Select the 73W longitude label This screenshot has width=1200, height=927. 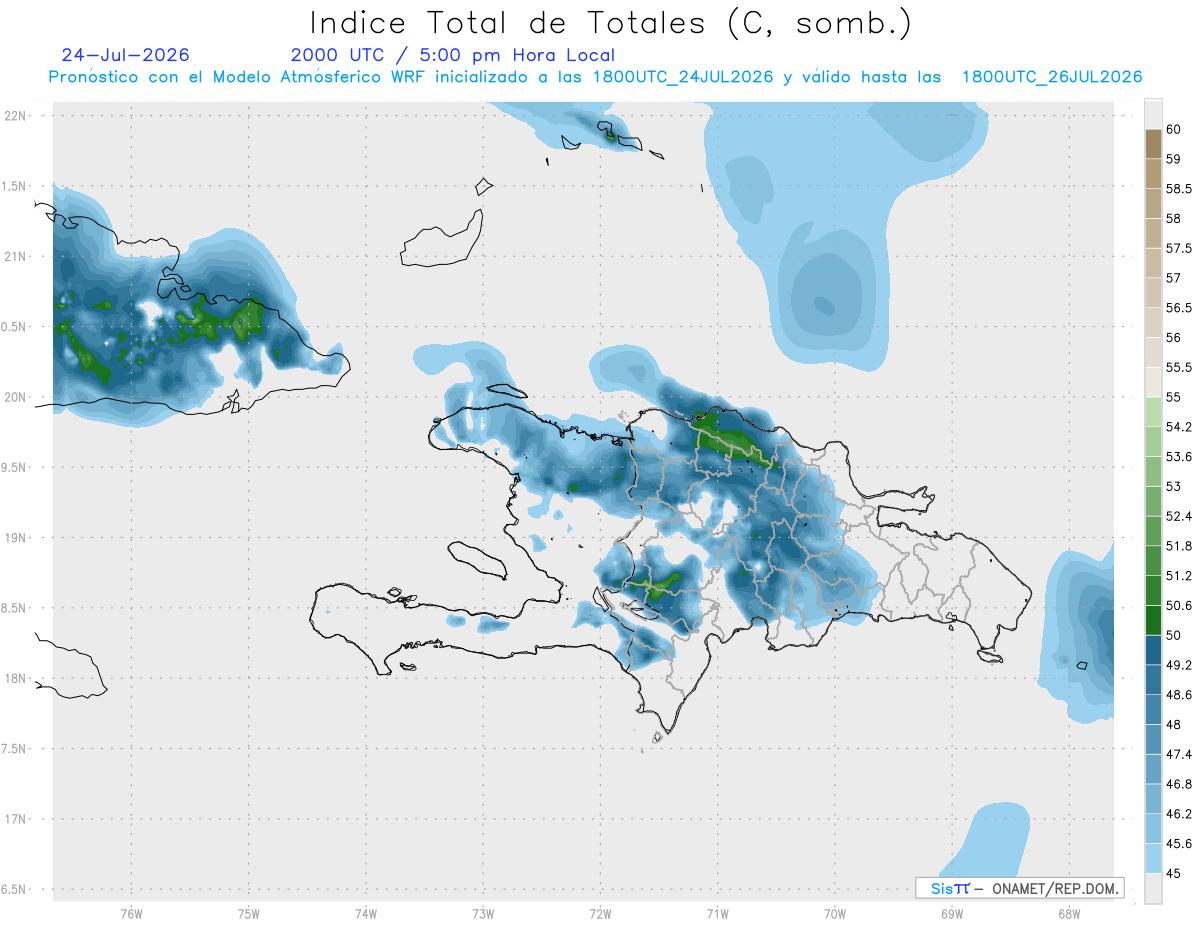(483, 913)
